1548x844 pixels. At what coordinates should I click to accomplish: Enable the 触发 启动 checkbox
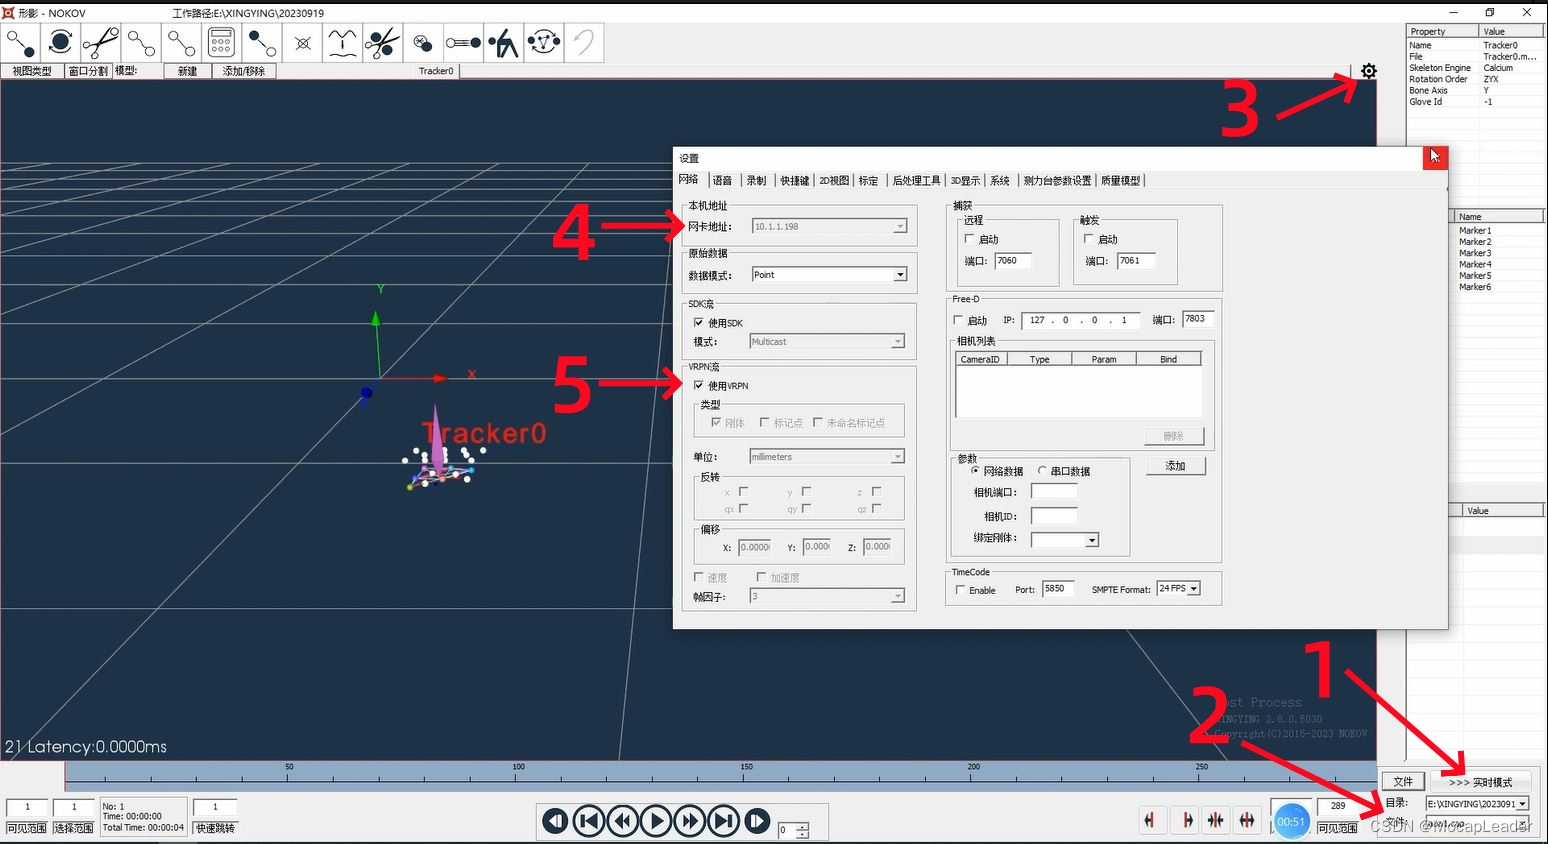pos(1089,239)
